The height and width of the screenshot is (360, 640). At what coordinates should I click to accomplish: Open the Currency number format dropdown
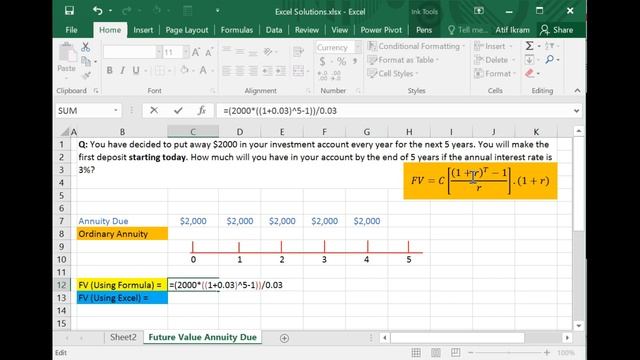point(358,47)
